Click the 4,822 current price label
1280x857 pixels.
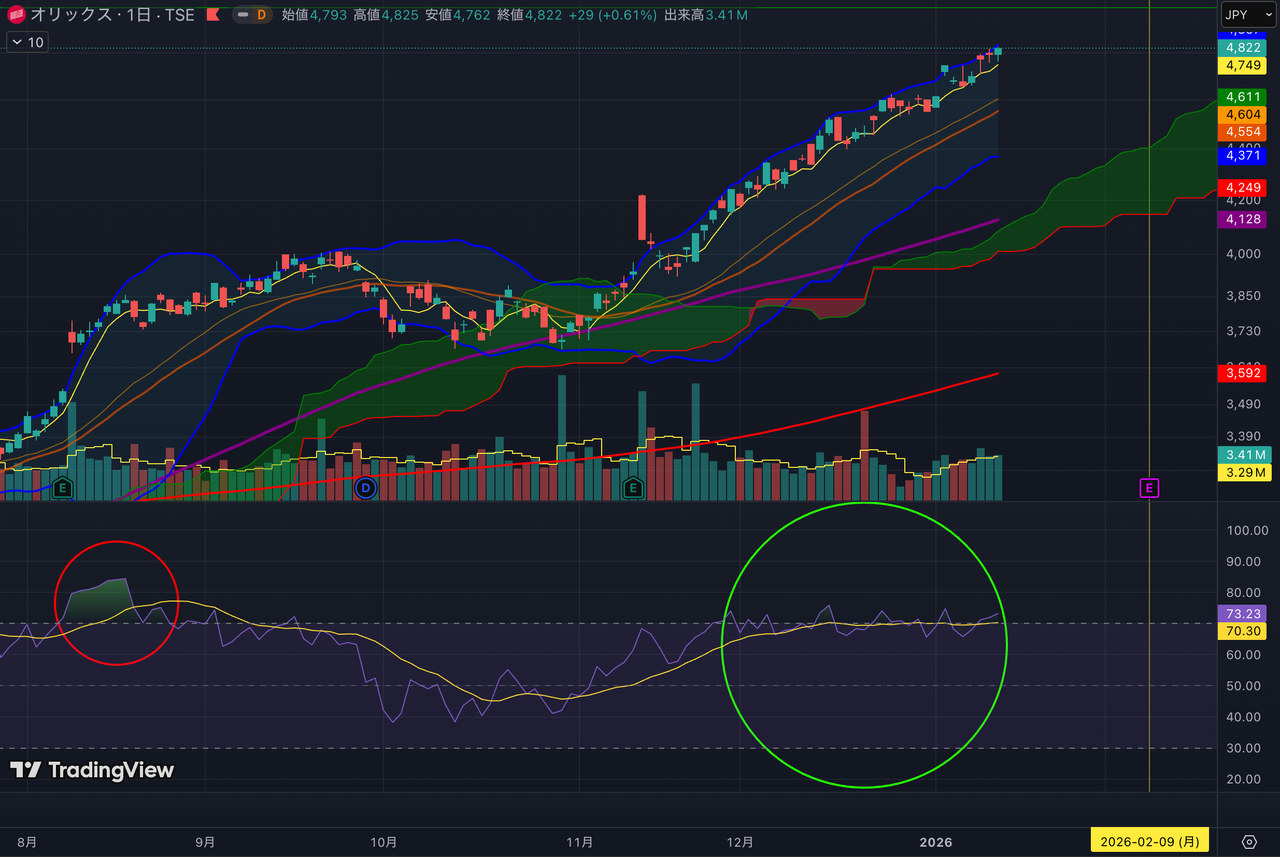click(x=1242, y=48)
